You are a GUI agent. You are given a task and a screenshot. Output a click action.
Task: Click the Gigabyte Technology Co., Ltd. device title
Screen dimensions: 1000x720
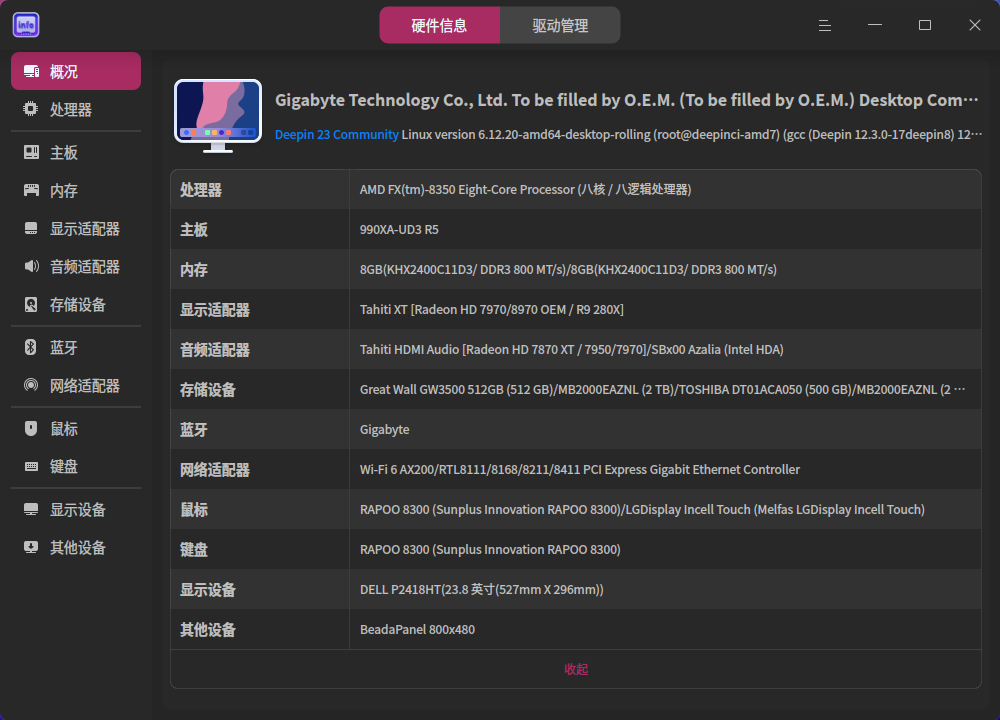(x=626, y=100)
